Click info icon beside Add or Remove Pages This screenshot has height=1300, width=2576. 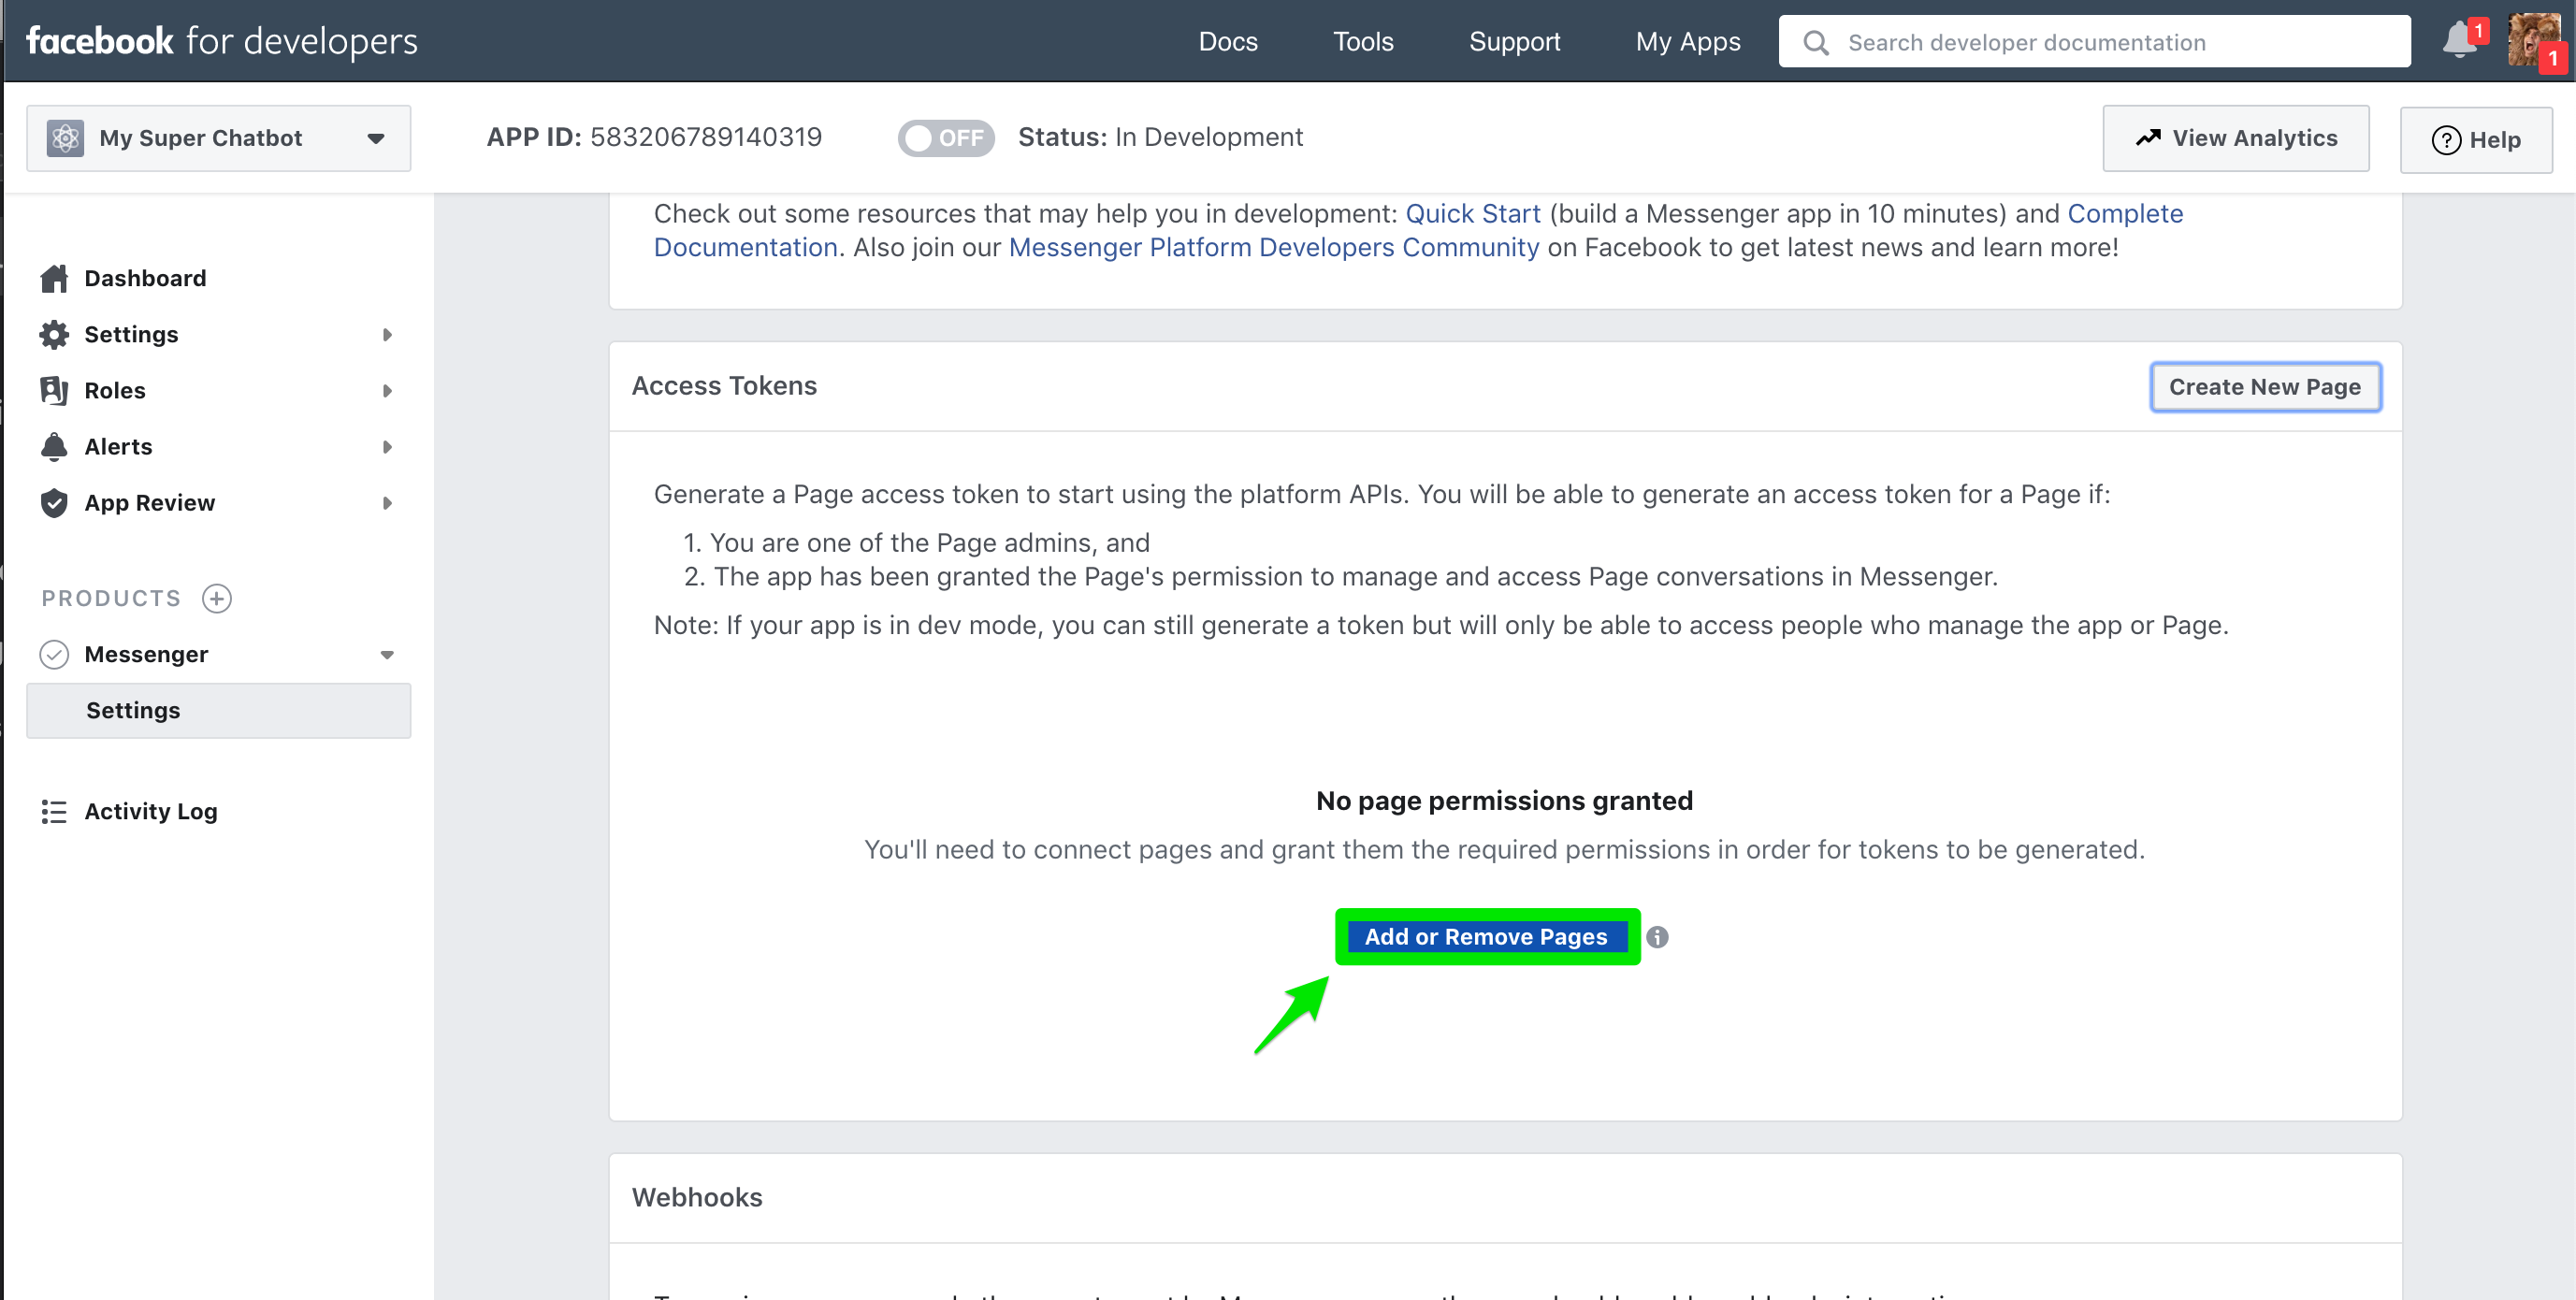point(1657,937)
